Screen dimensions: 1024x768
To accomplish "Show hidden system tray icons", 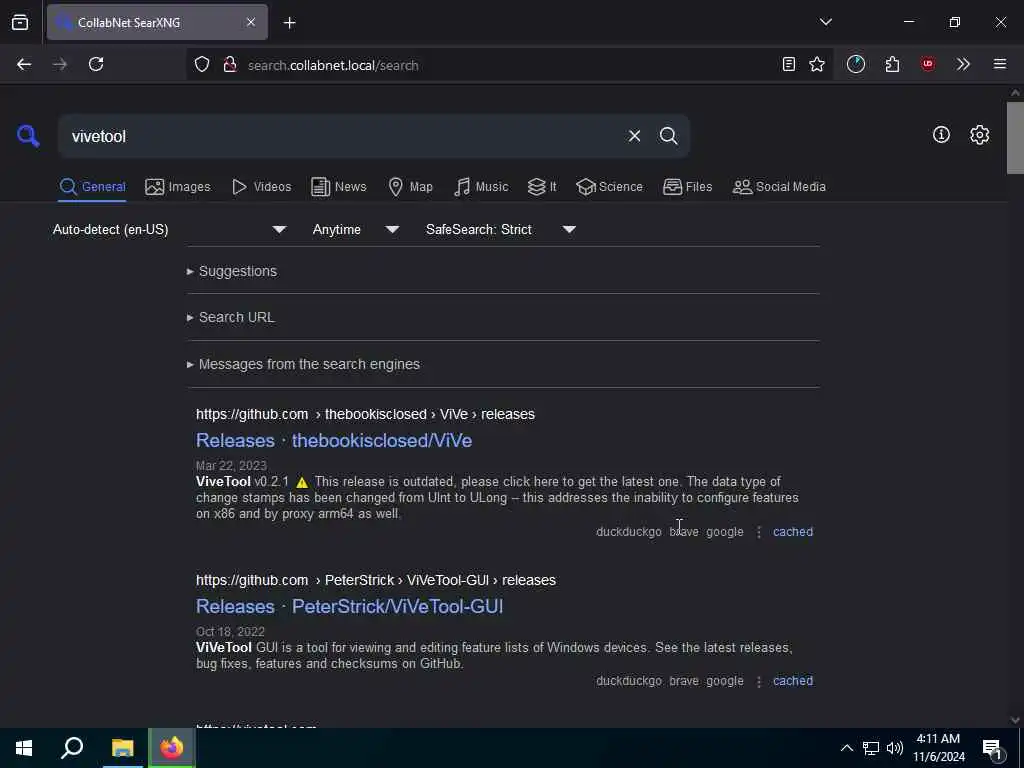I will [x=846, y=748].
